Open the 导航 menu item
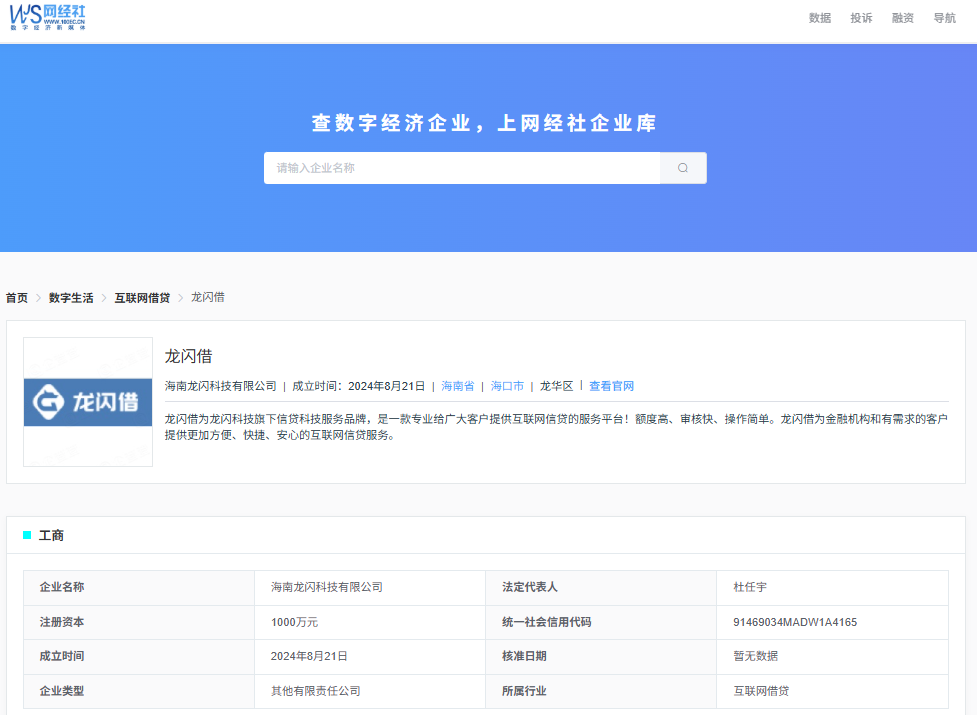Image resolution: width=977 pixels, height=715 pixels. [944, 18]
